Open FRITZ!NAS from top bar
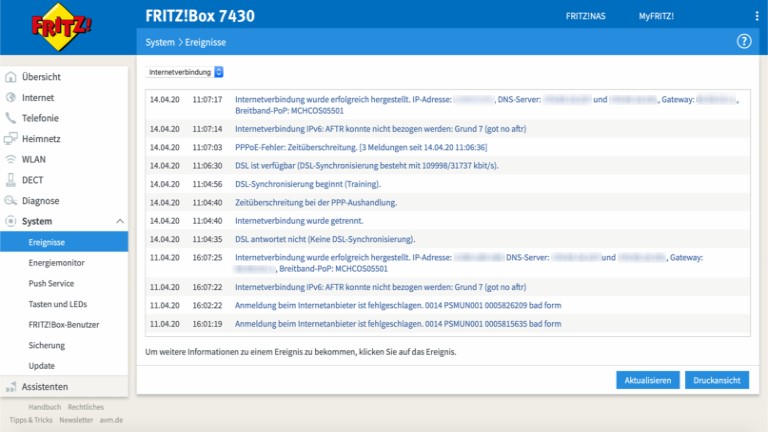 pos(587,16)
